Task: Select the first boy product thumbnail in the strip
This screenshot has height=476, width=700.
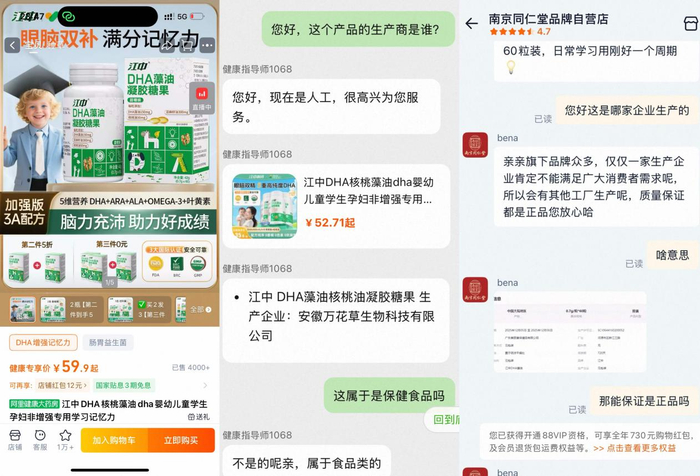Action: point(22,309)
